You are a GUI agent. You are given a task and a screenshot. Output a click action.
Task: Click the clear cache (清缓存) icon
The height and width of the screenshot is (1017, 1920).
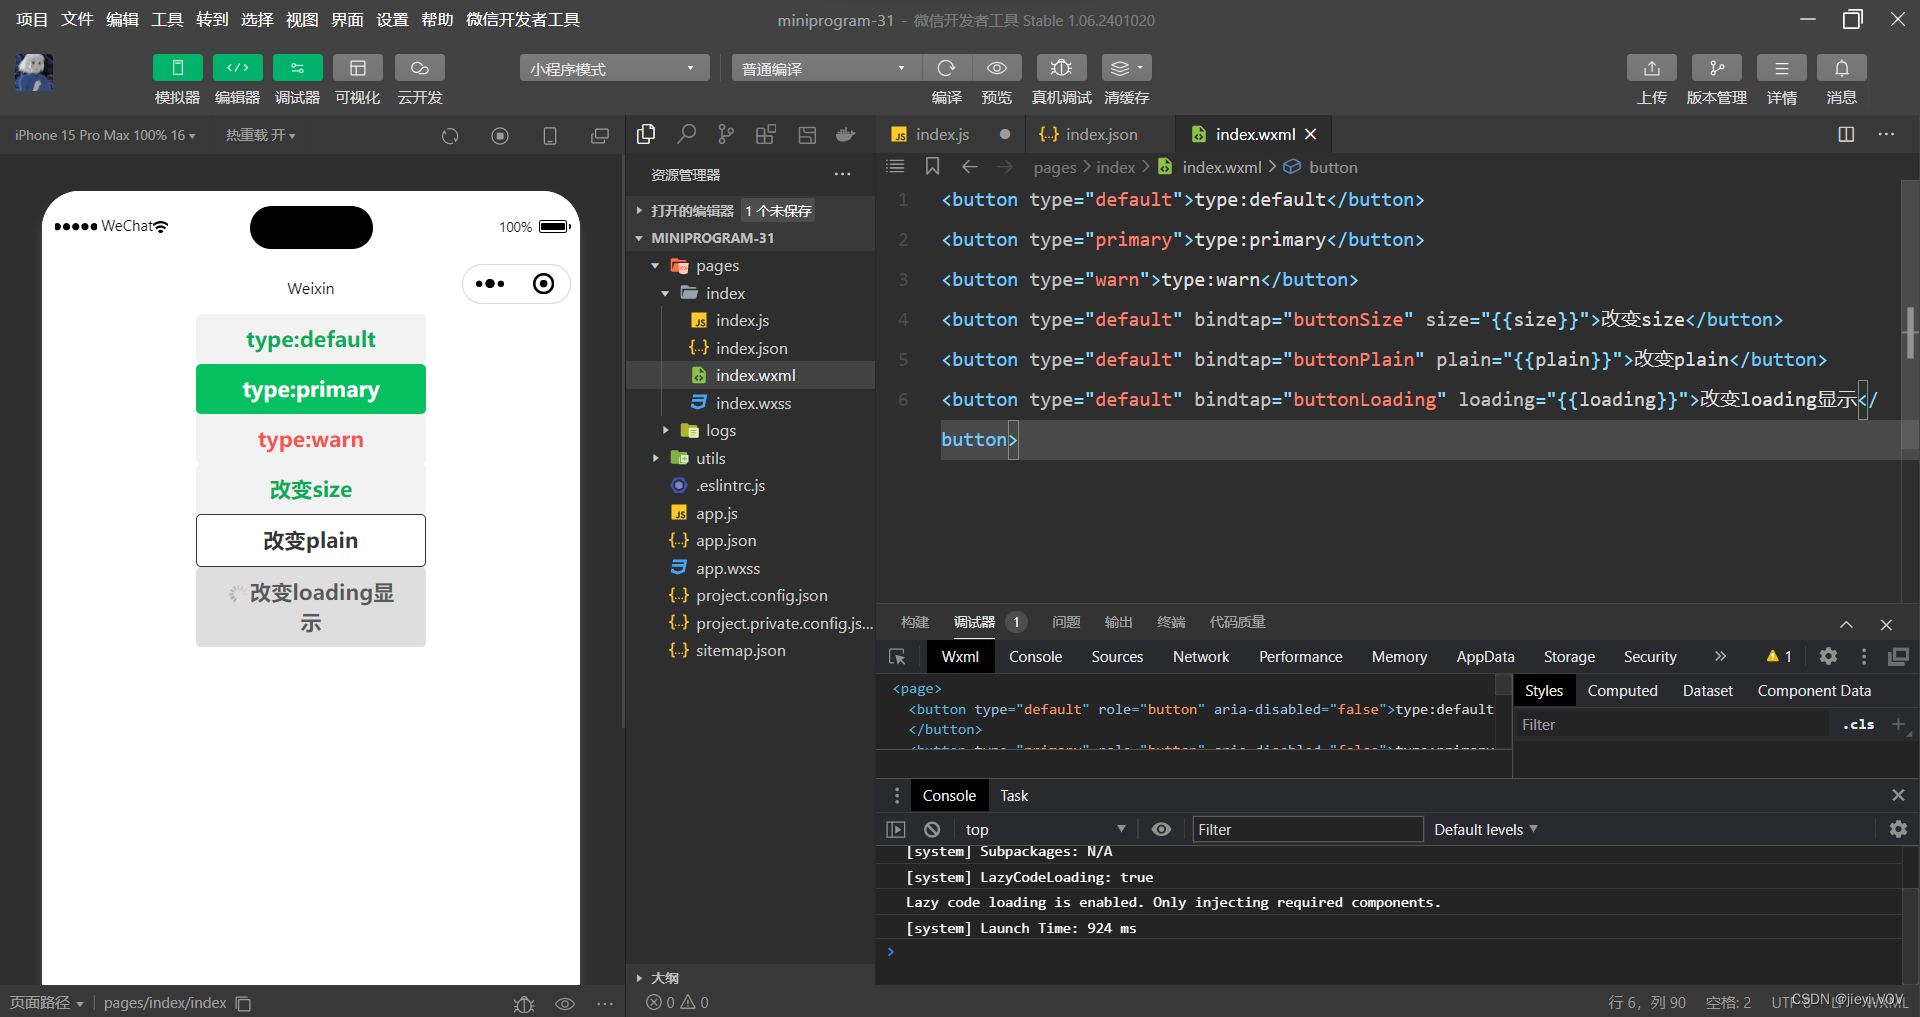click(1126, 68)
